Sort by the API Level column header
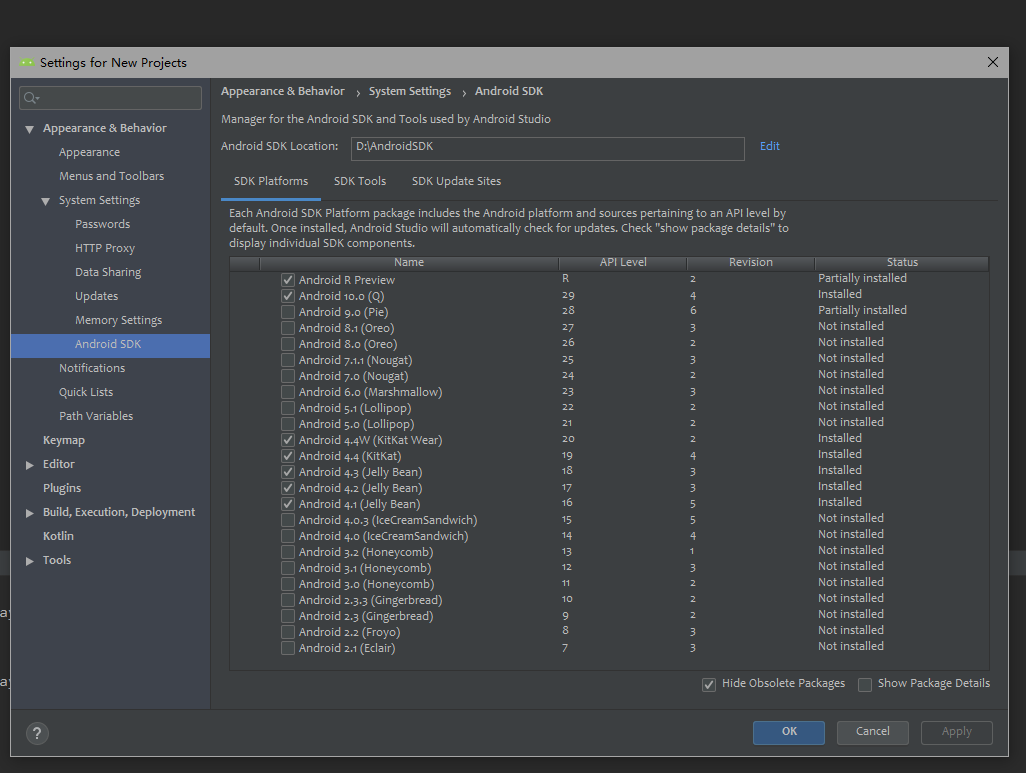 point(623,262)
